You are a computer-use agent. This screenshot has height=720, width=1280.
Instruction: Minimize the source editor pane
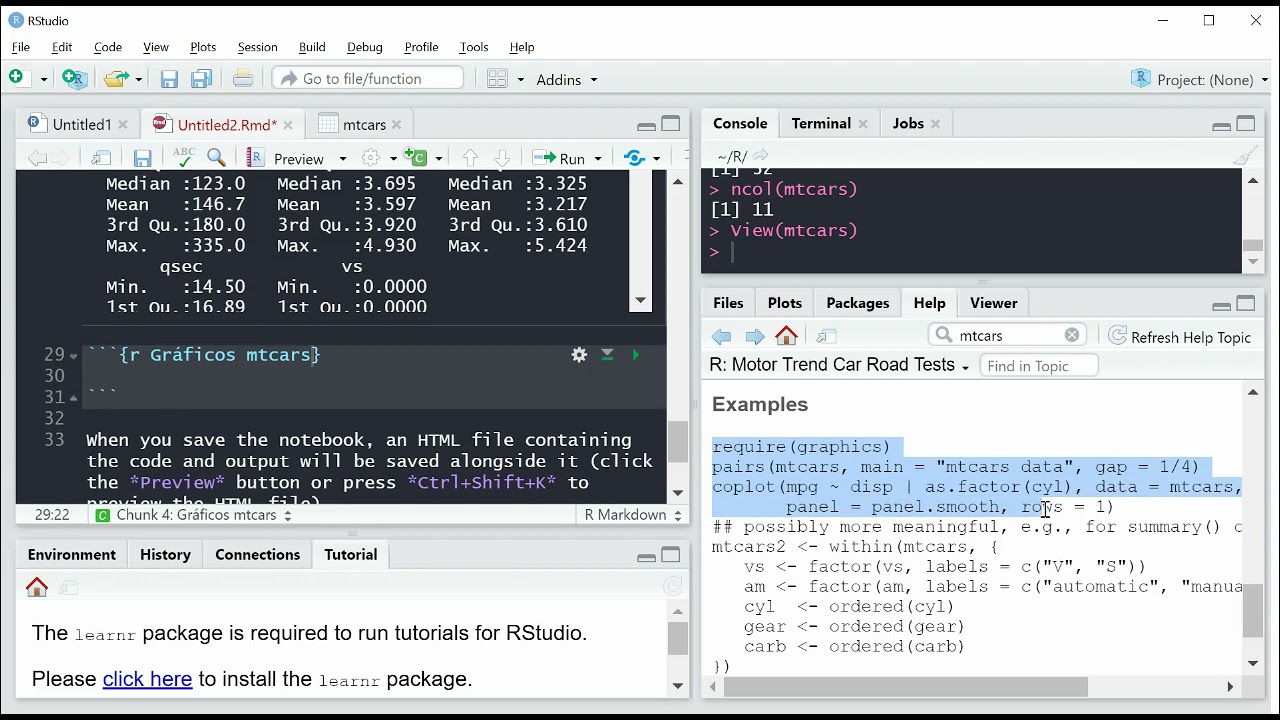[646, 125]
